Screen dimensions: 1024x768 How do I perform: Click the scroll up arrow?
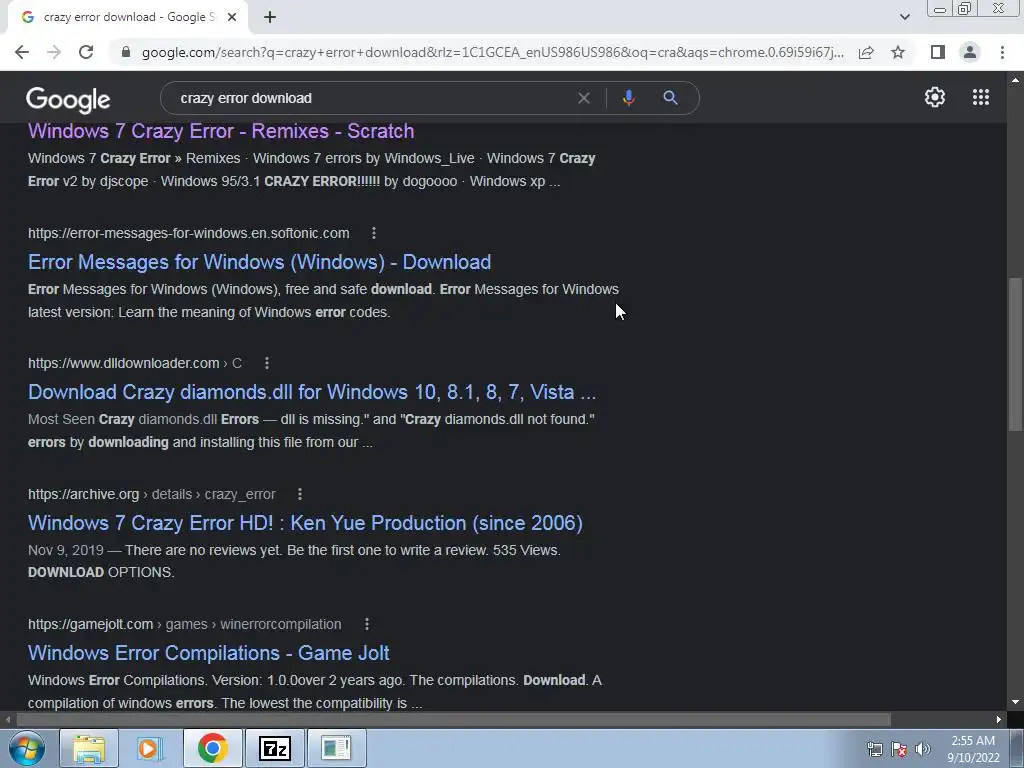click(1015, 80)
